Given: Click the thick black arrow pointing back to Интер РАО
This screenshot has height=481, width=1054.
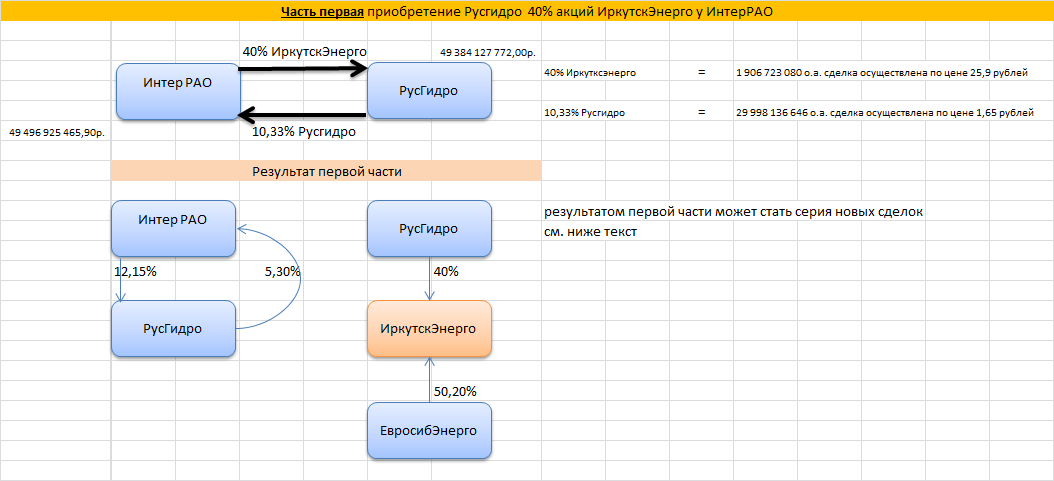Looking at the screenshot, I should 302,113.
